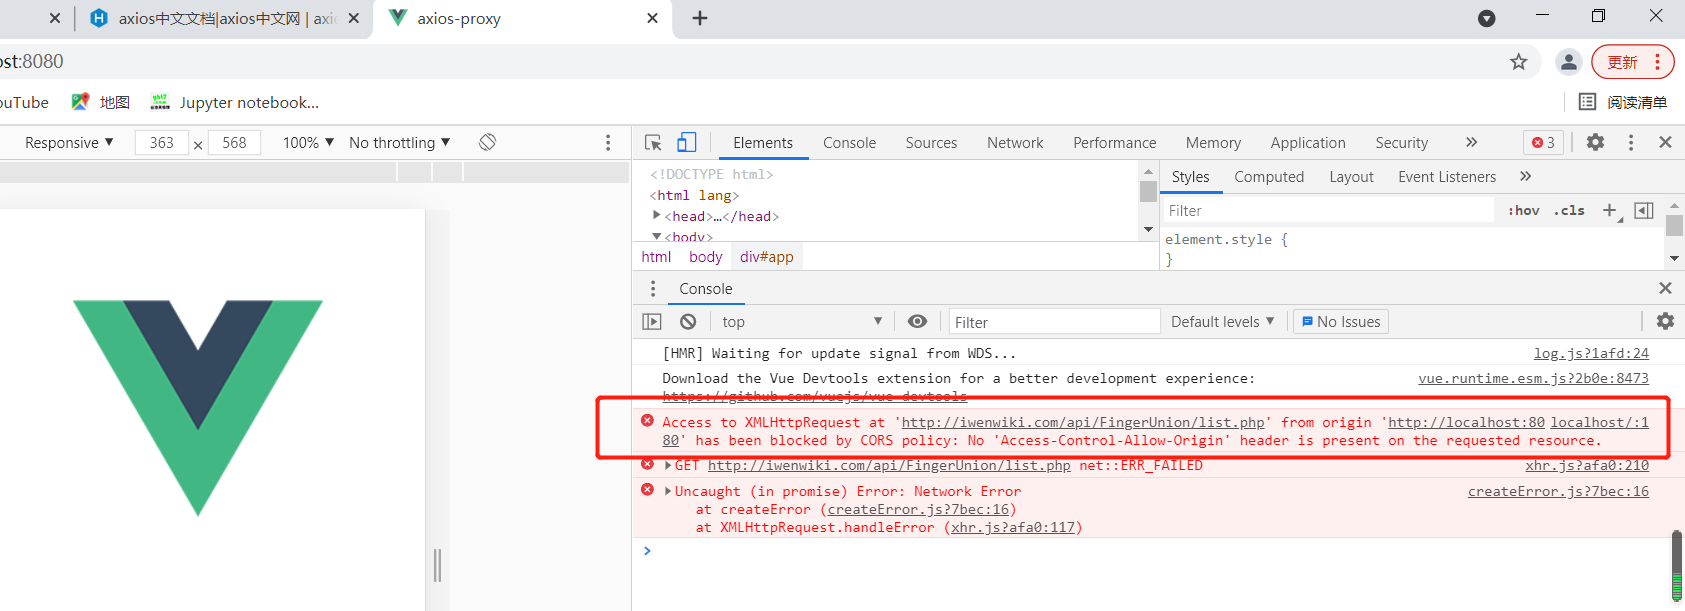Open device toolbar more options menu
The image size is (1685, 611).
coord(608,143)
